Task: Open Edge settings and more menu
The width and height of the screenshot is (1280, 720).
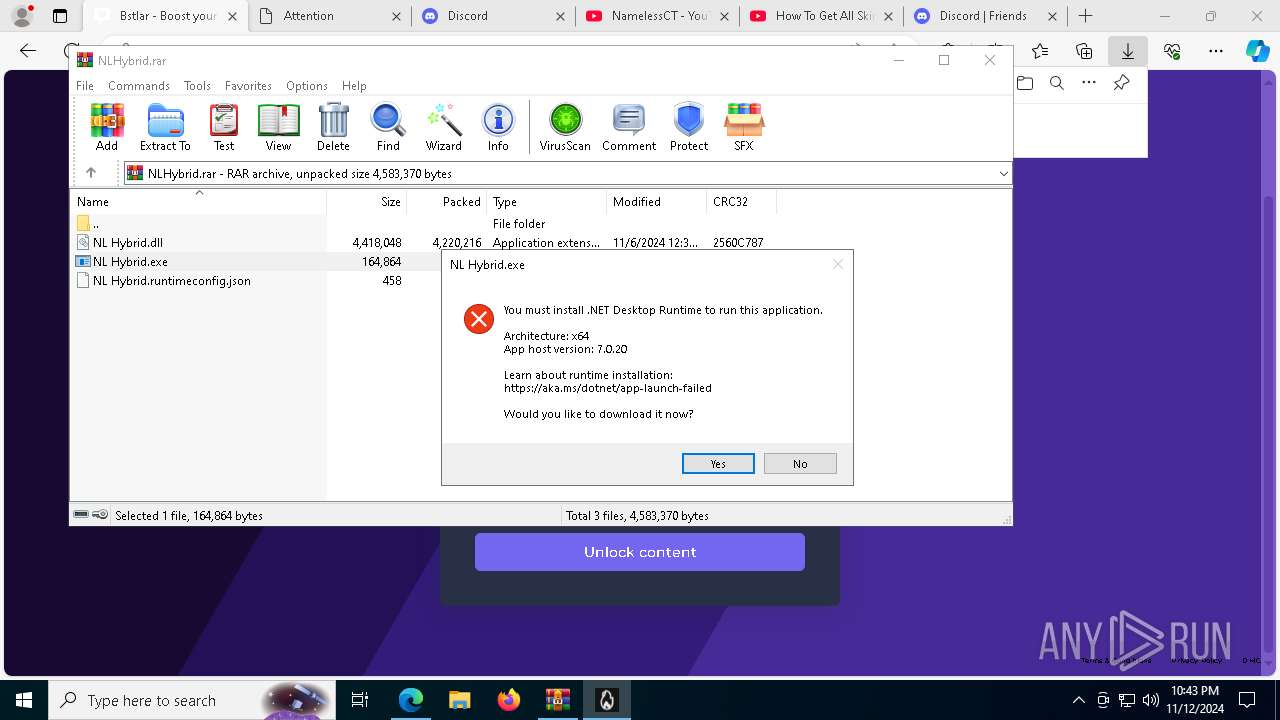Action: pos(1216,51)
